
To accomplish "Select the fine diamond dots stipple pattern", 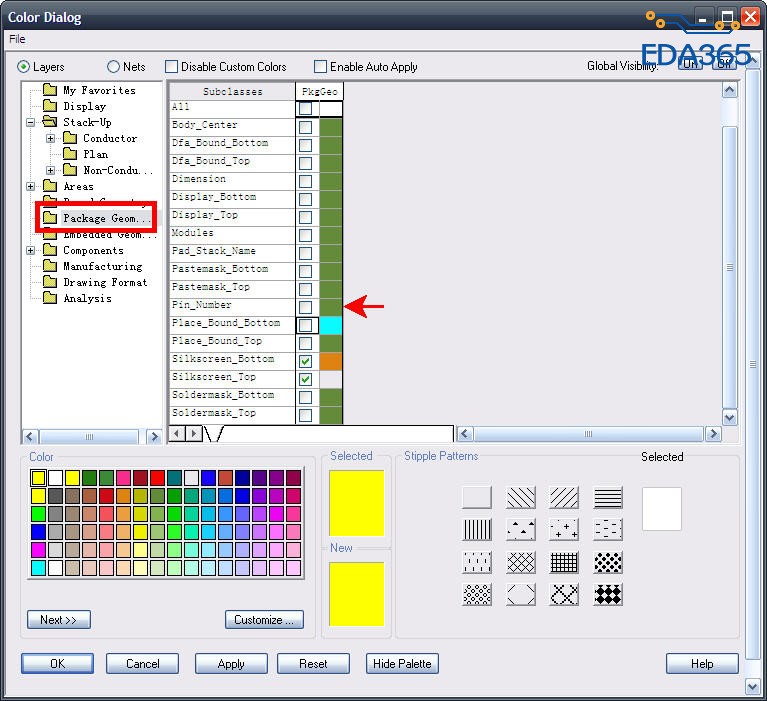I will click(x=477, y=594).
